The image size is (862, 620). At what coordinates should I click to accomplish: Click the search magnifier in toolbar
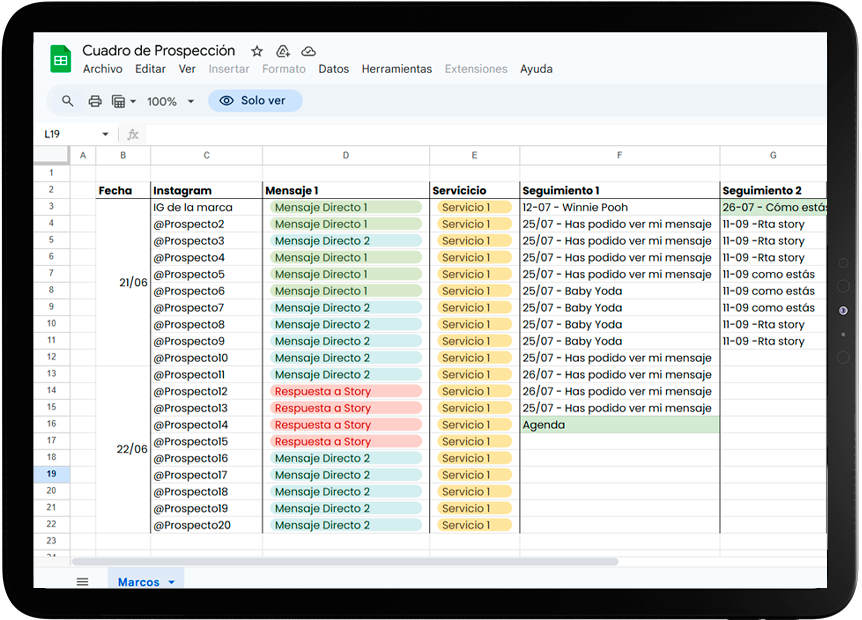(68, 101)
